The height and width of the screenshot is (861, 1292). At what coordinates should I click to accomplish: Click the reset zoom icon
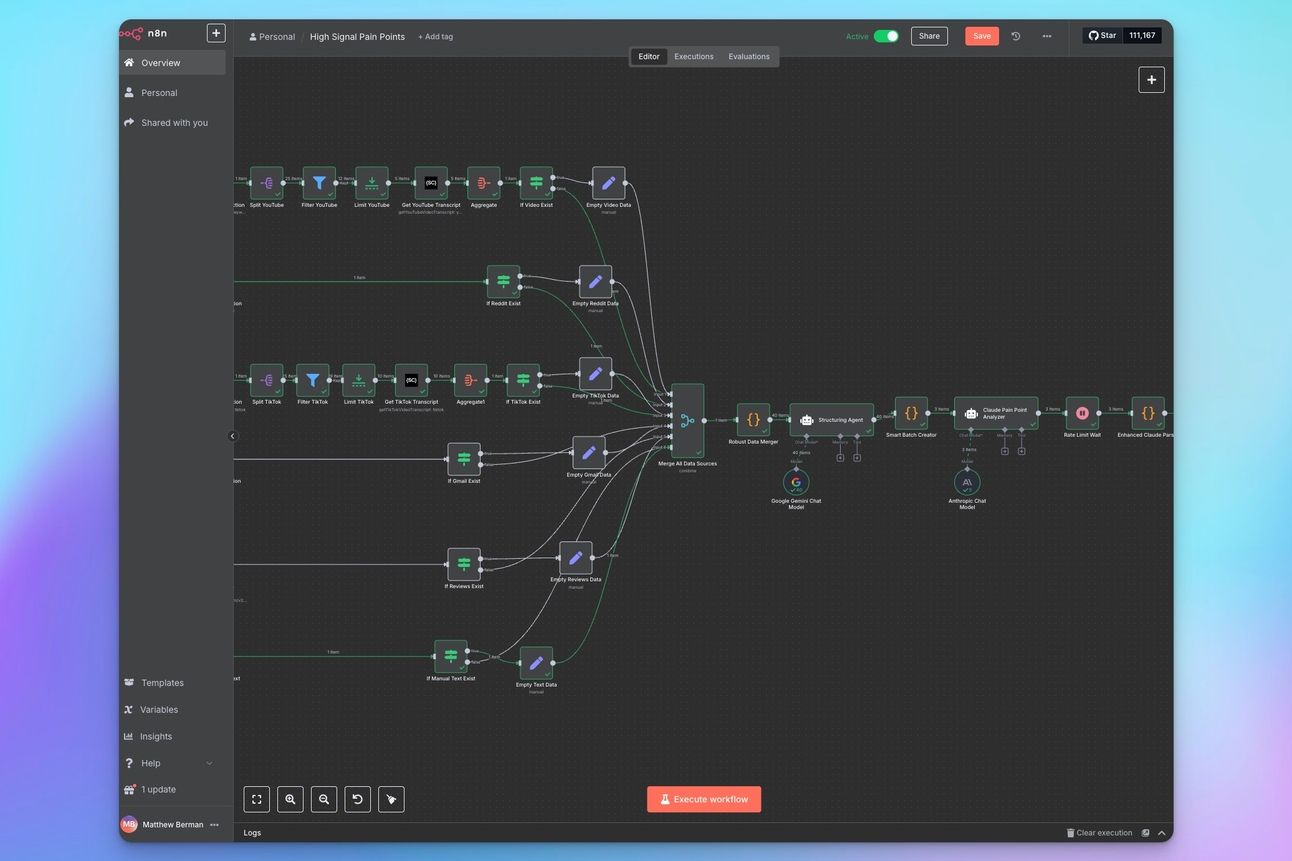point(358,799)
